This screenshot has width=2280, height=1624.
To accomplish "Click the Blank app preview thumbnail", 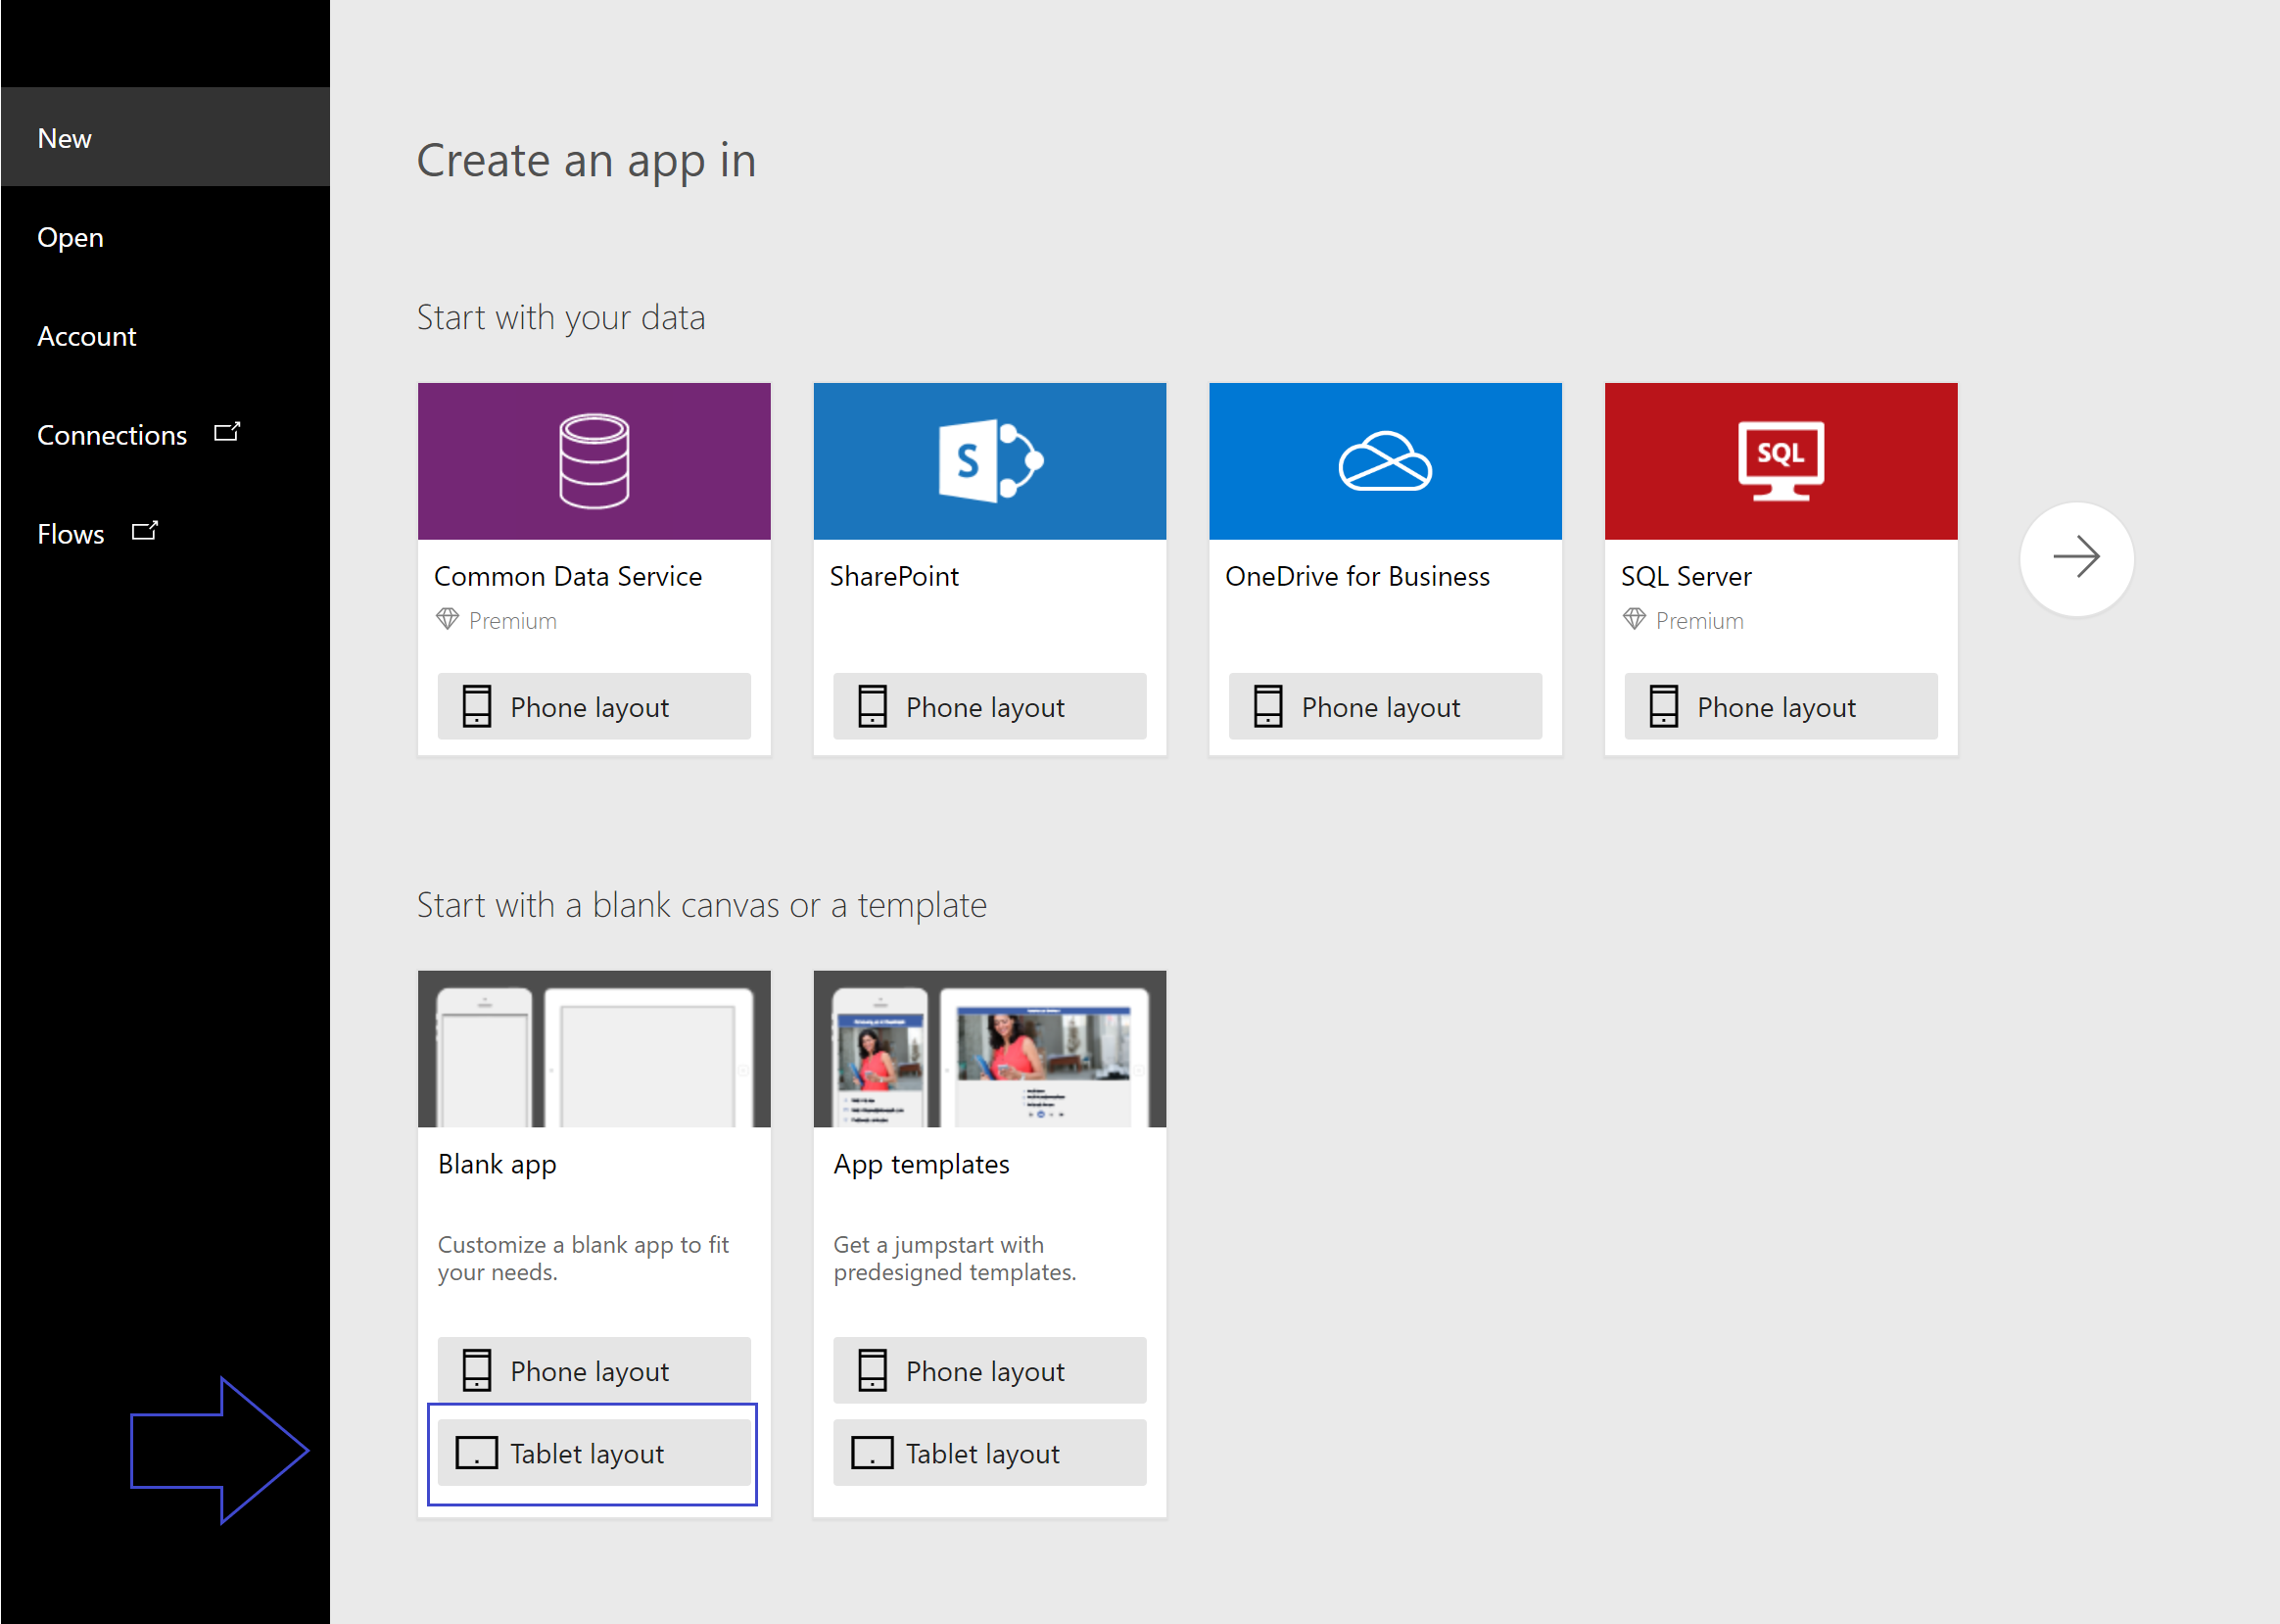I will pos(594,1049).
